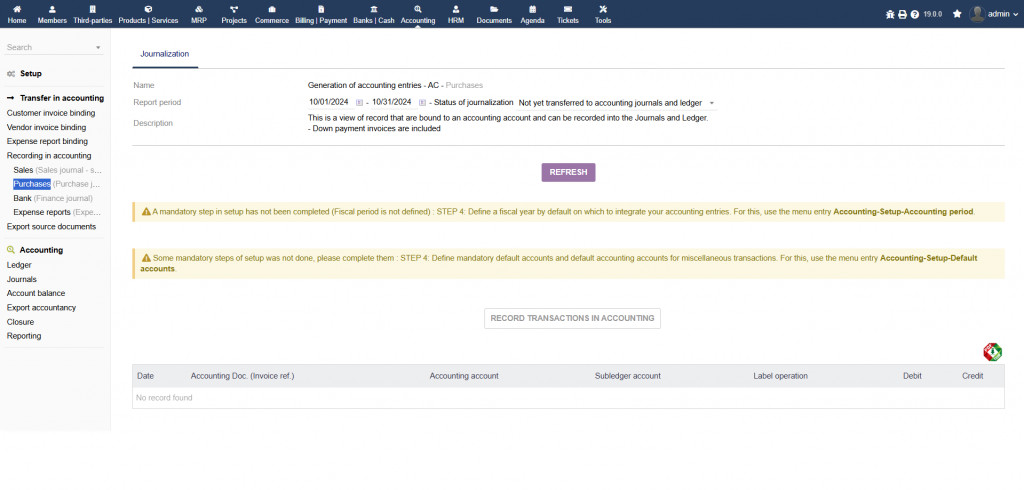The width and height of the screenshot is (1024, 490).
Task: Click the Transfer in accounting heading
Action: coord(61,98)
